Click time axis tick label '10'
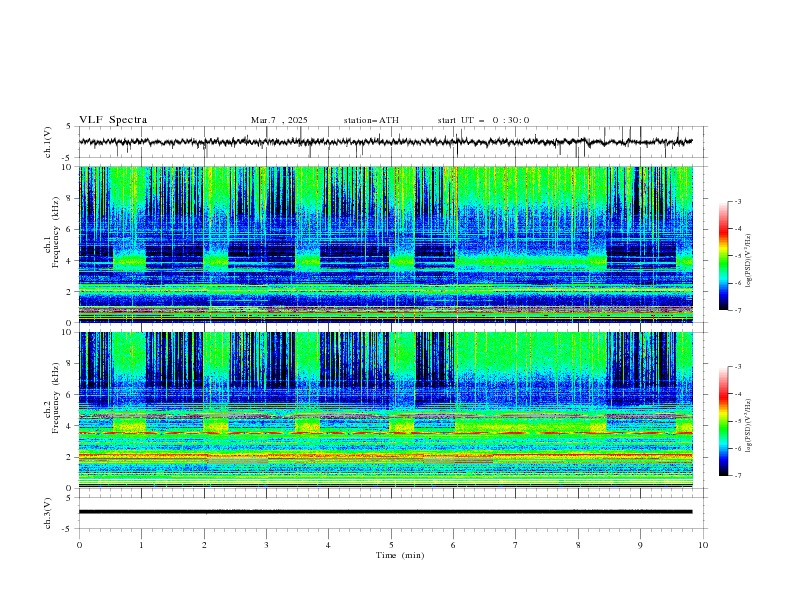This screenshot has width=792, height=612. [703, 545]
